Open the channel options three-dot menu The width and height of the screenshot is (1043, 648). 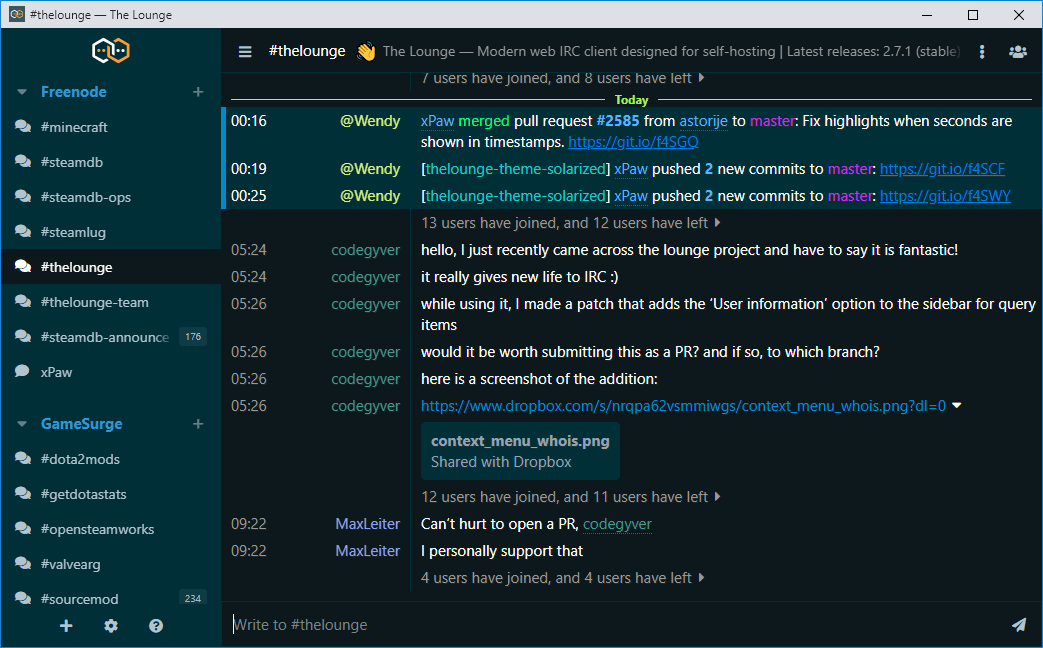[x=982, y=52]
